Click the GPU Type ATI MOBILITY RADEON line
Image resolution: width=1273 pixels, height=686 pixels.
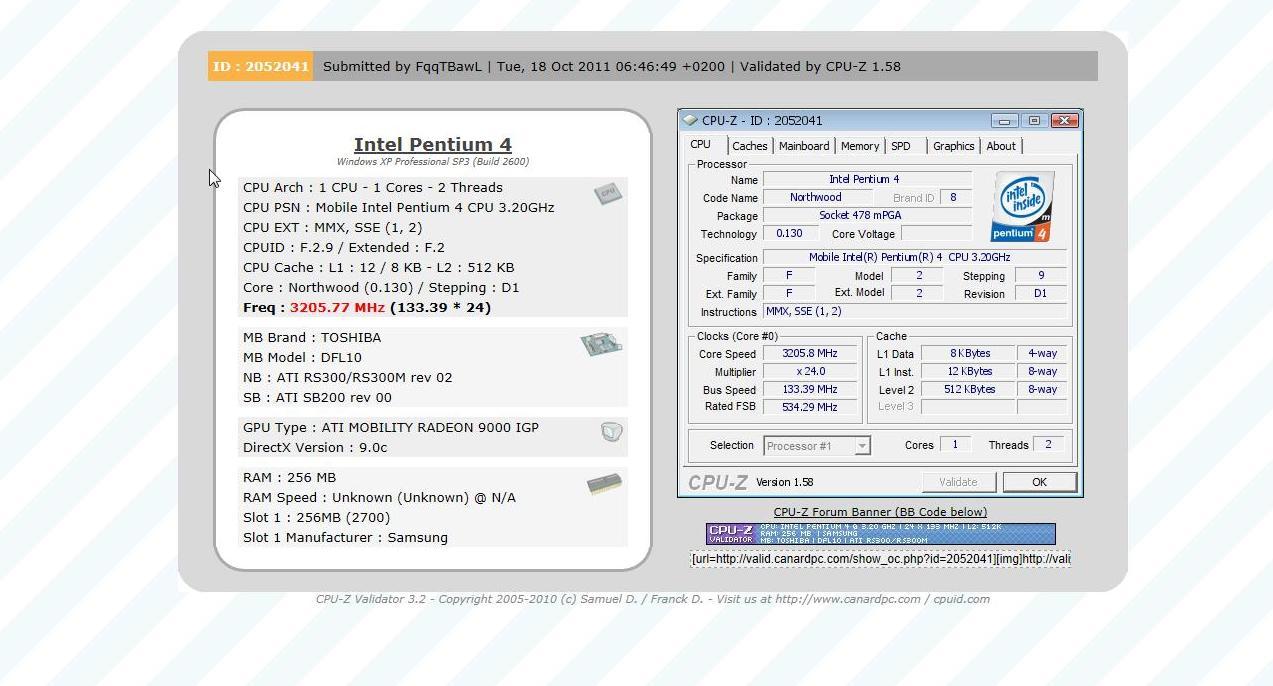point(391,427)
